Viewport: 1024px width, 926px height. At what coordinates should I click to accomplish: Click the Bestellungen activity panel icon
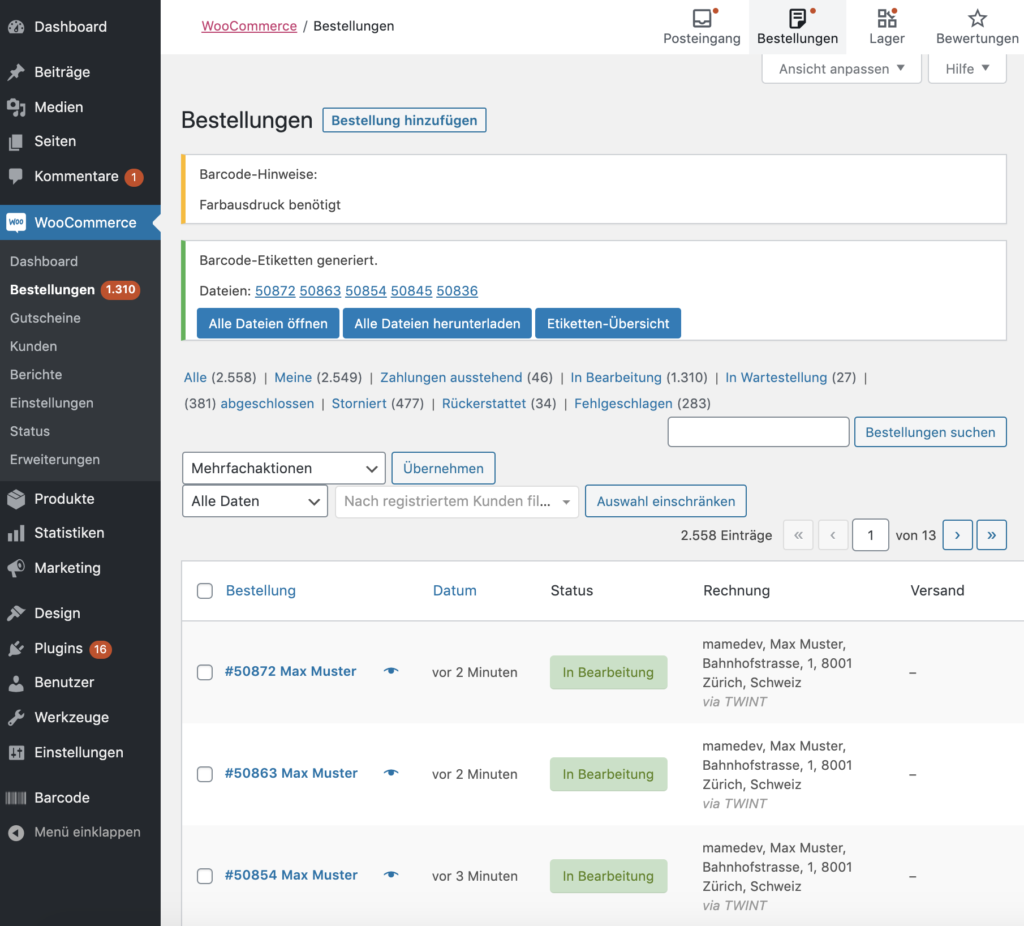coord(797,18)
